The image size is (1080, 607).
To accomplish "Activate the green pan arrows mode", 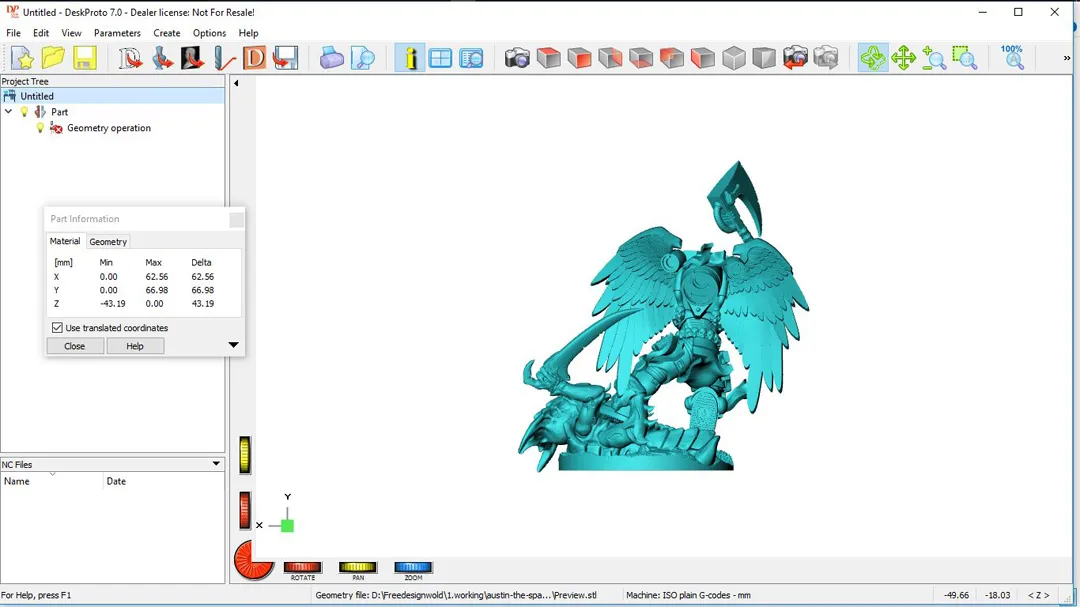I will (903, 58).
